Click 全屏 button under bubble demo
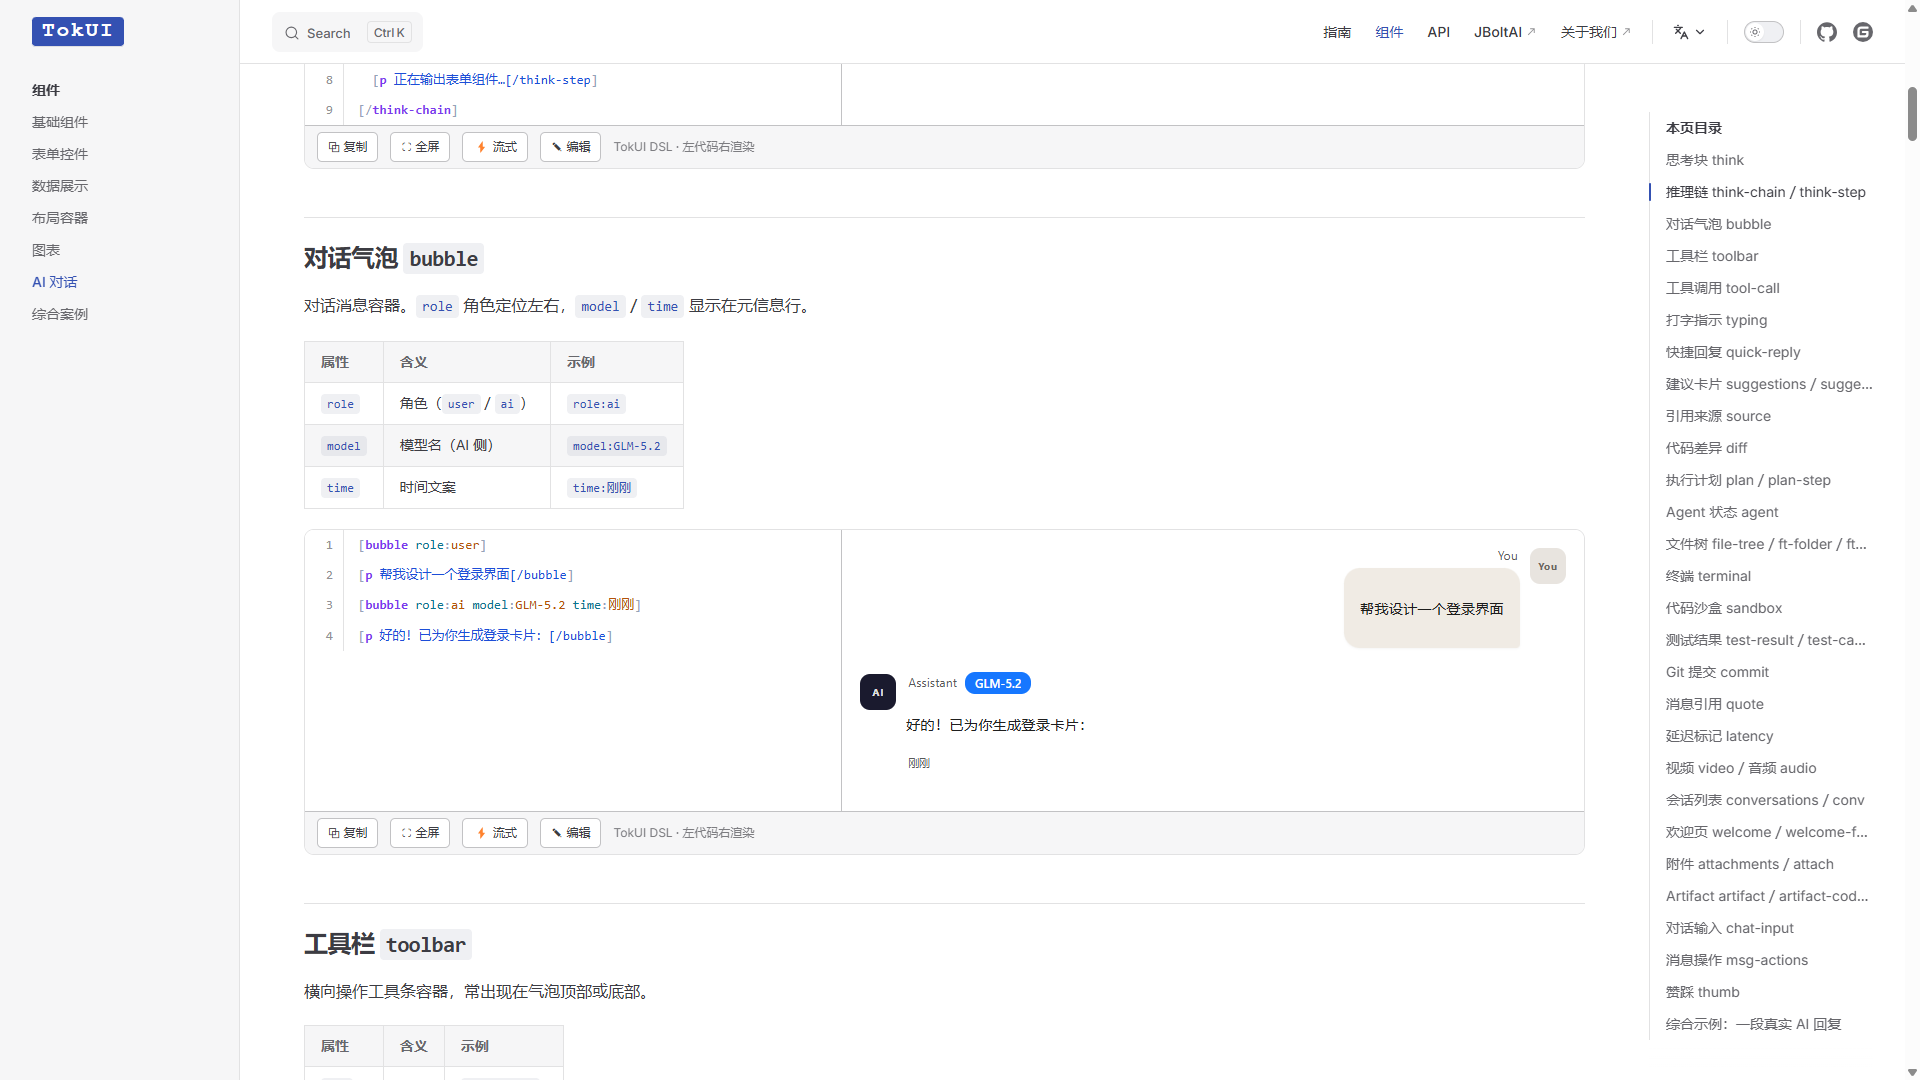The image size is (1920, 1080). (420, 833)
